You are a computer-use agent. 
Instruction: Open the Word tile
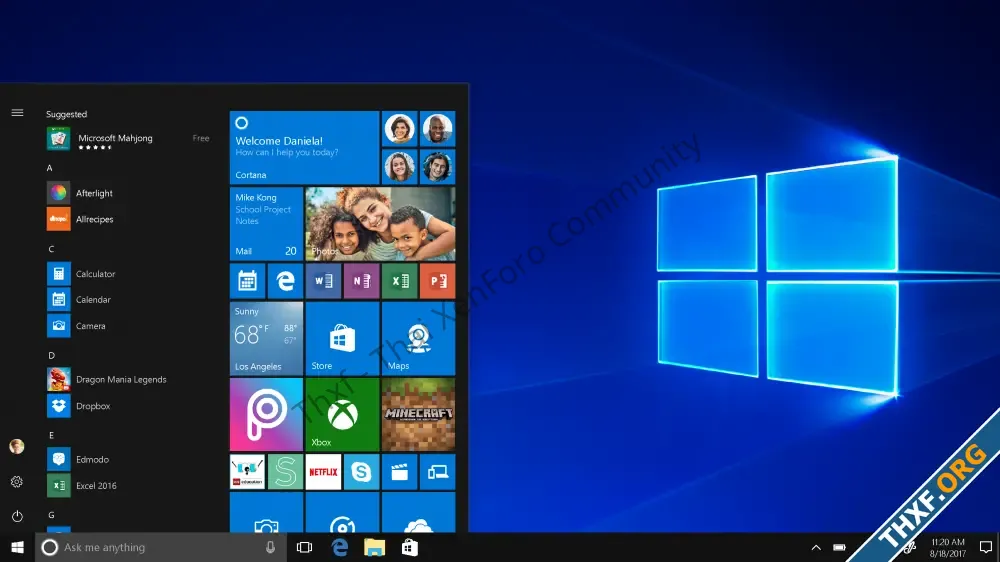[x=323, y=281]
